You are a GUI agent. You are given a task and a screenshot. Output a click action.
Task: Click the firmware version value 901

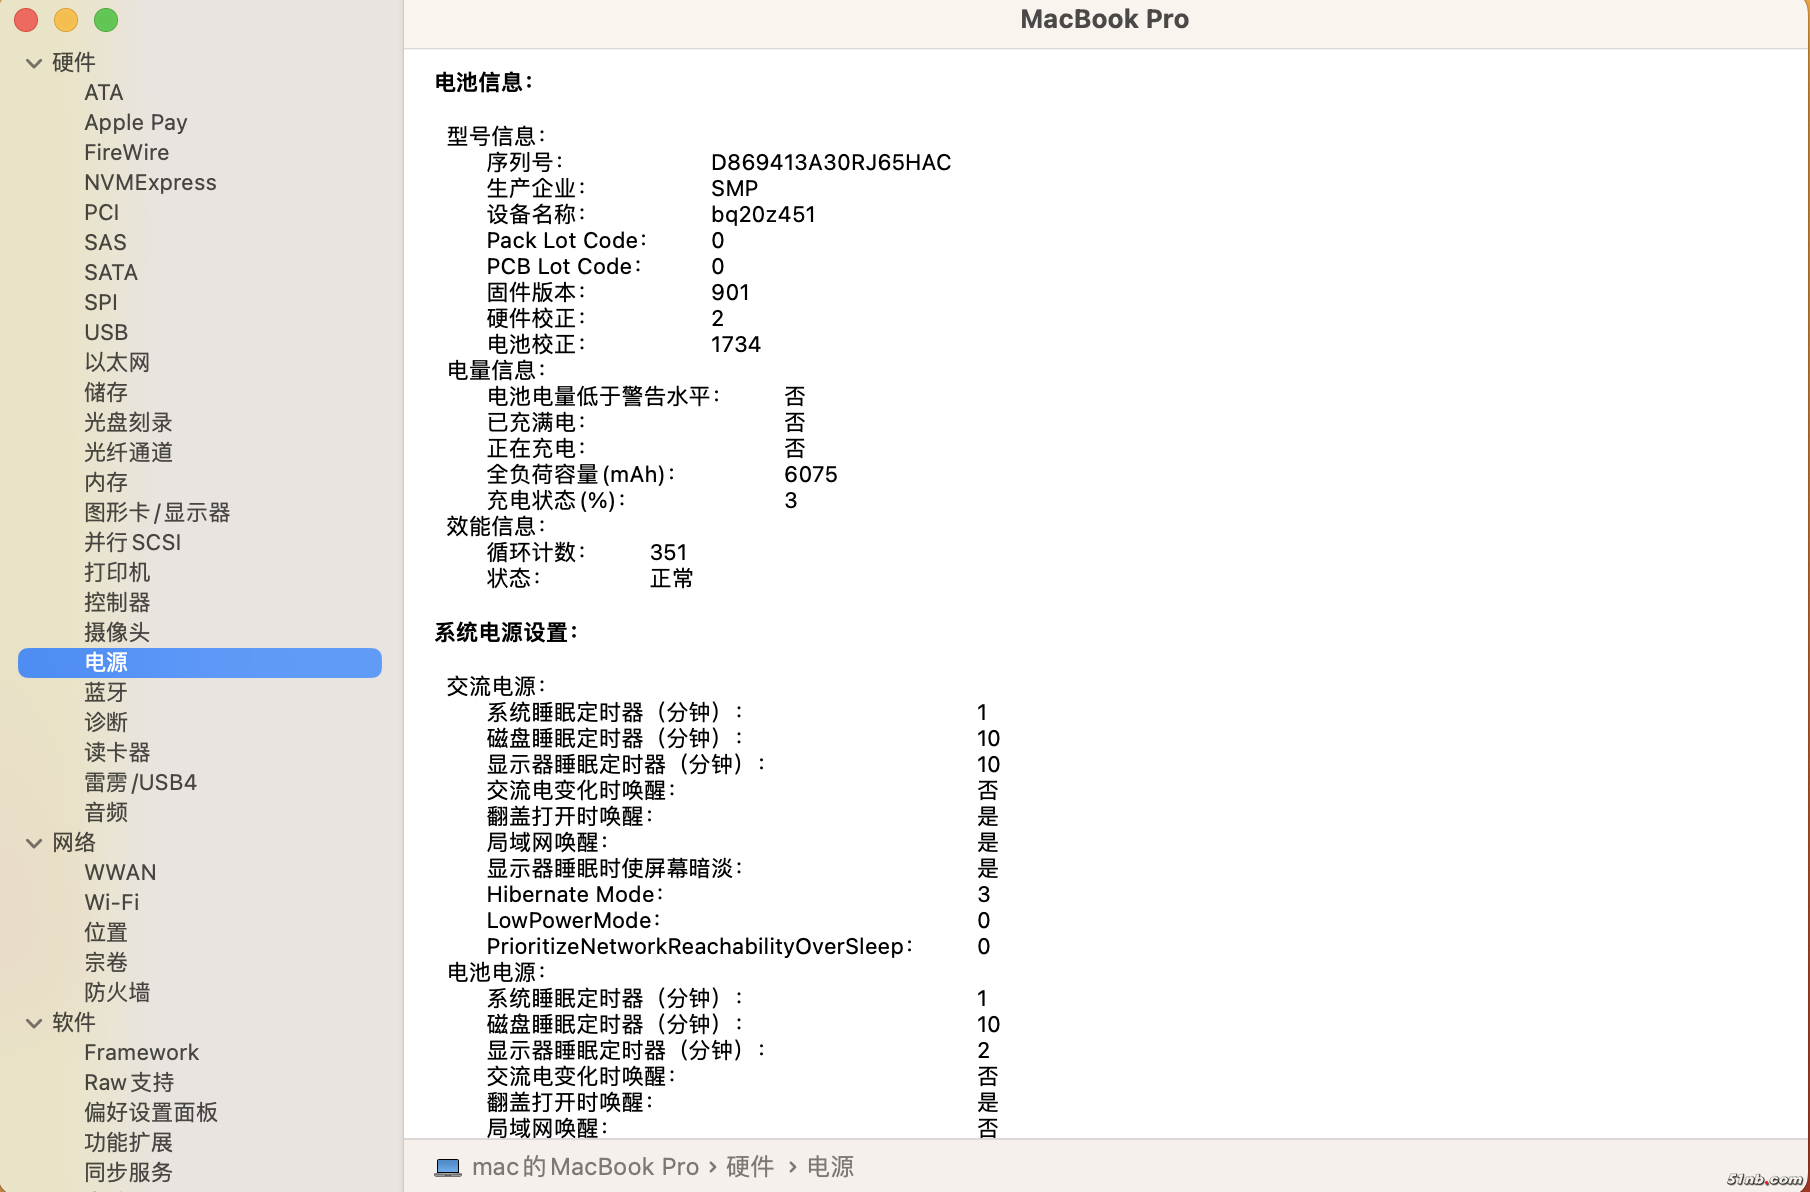[x=730, y=293]
